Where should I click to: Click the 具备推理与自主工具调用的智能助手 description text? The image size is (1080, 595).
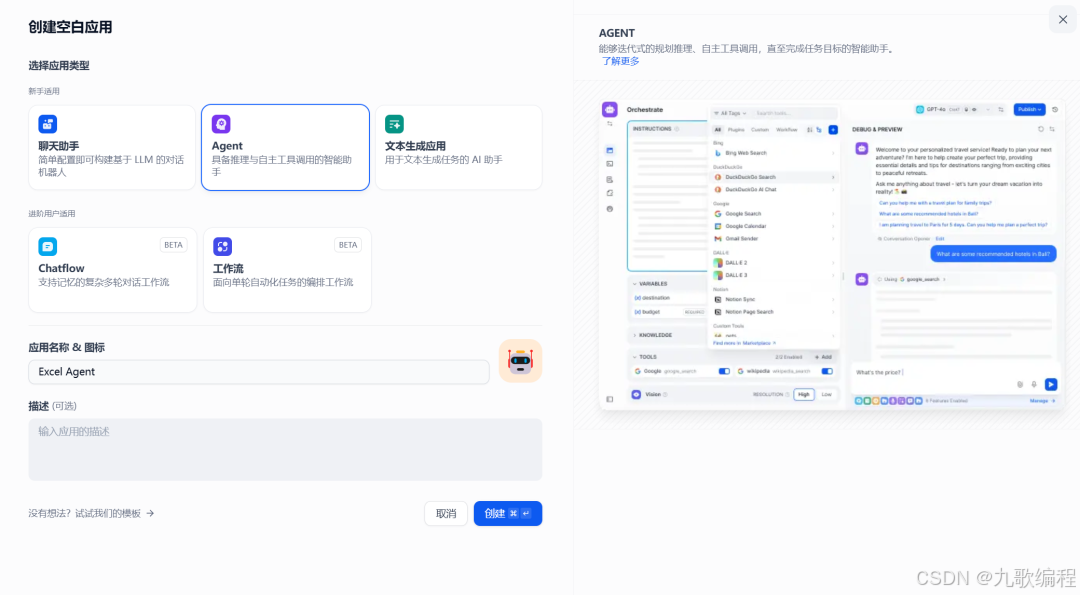click(x=282, y=165)
